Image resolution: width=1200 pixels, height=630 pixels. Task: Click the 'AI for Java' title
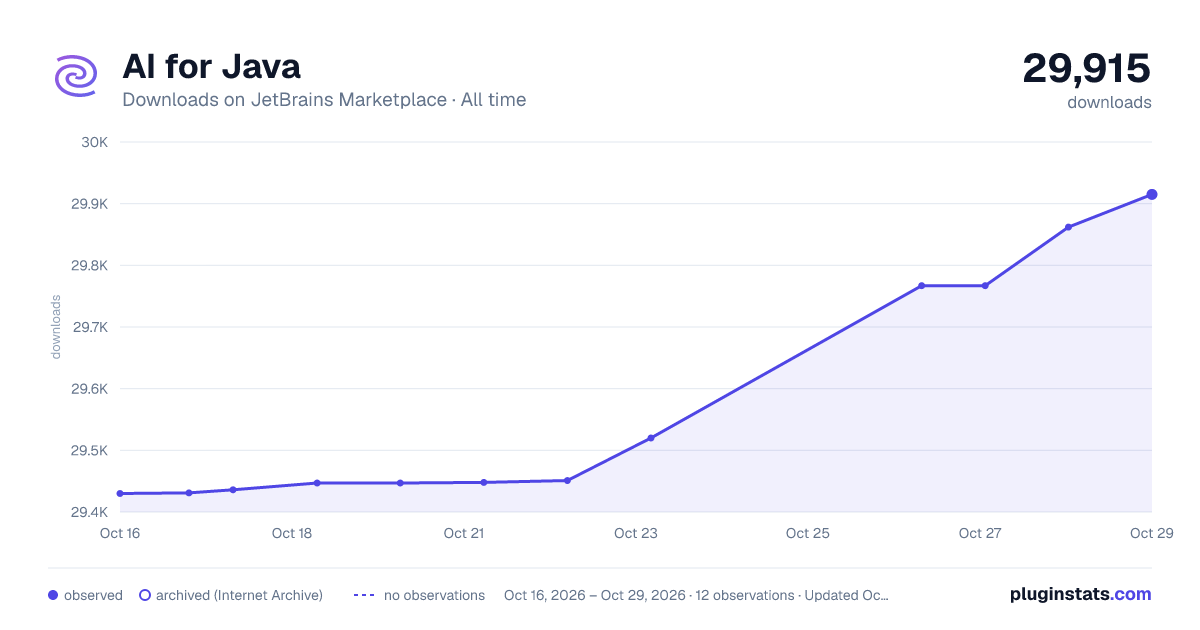point(211,67)
